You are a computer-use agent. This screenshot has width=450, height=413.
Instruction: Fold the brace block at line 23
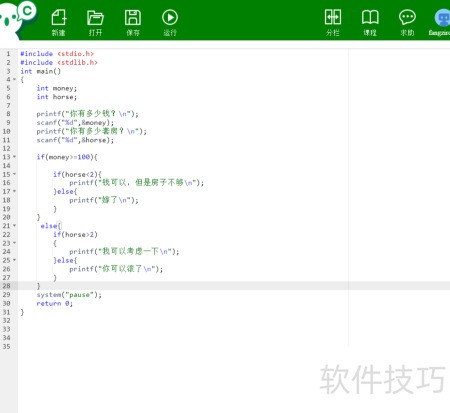[x=14, y=243]
